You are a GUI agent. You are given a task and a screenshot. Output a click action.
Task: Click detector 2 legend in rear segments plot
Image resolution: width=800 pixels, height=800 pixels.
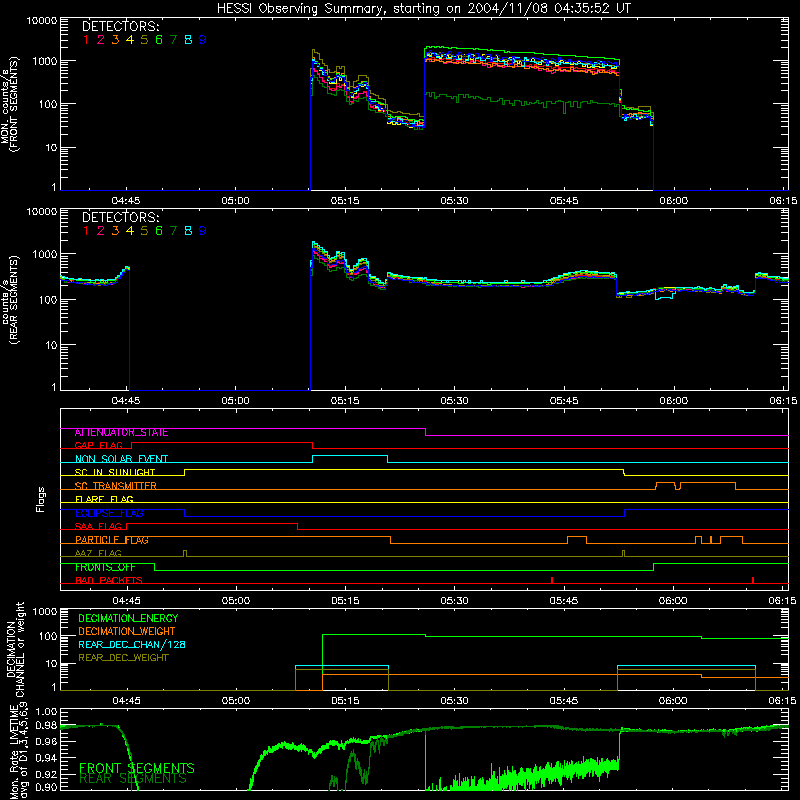101,231
